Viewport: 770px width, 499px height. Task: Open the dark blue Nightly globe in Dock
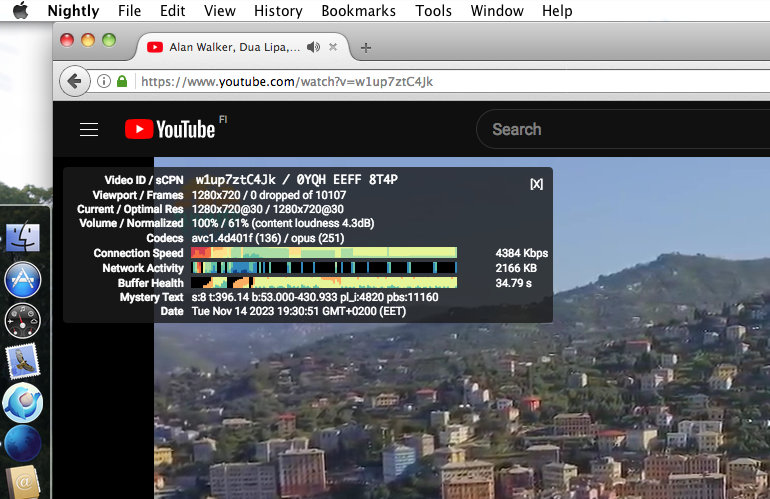23,443
